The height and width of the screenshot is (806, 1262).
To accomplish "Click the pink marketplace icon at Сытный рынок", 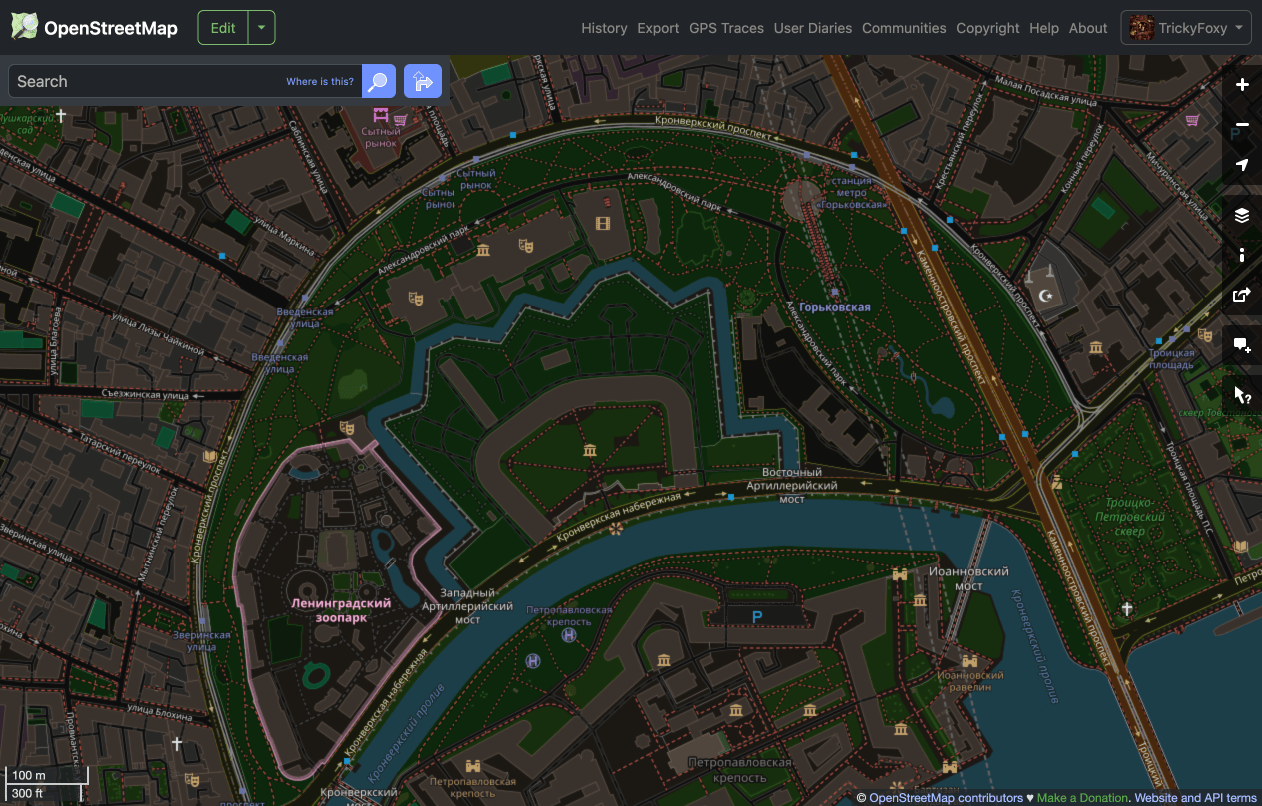I will 380,115.
